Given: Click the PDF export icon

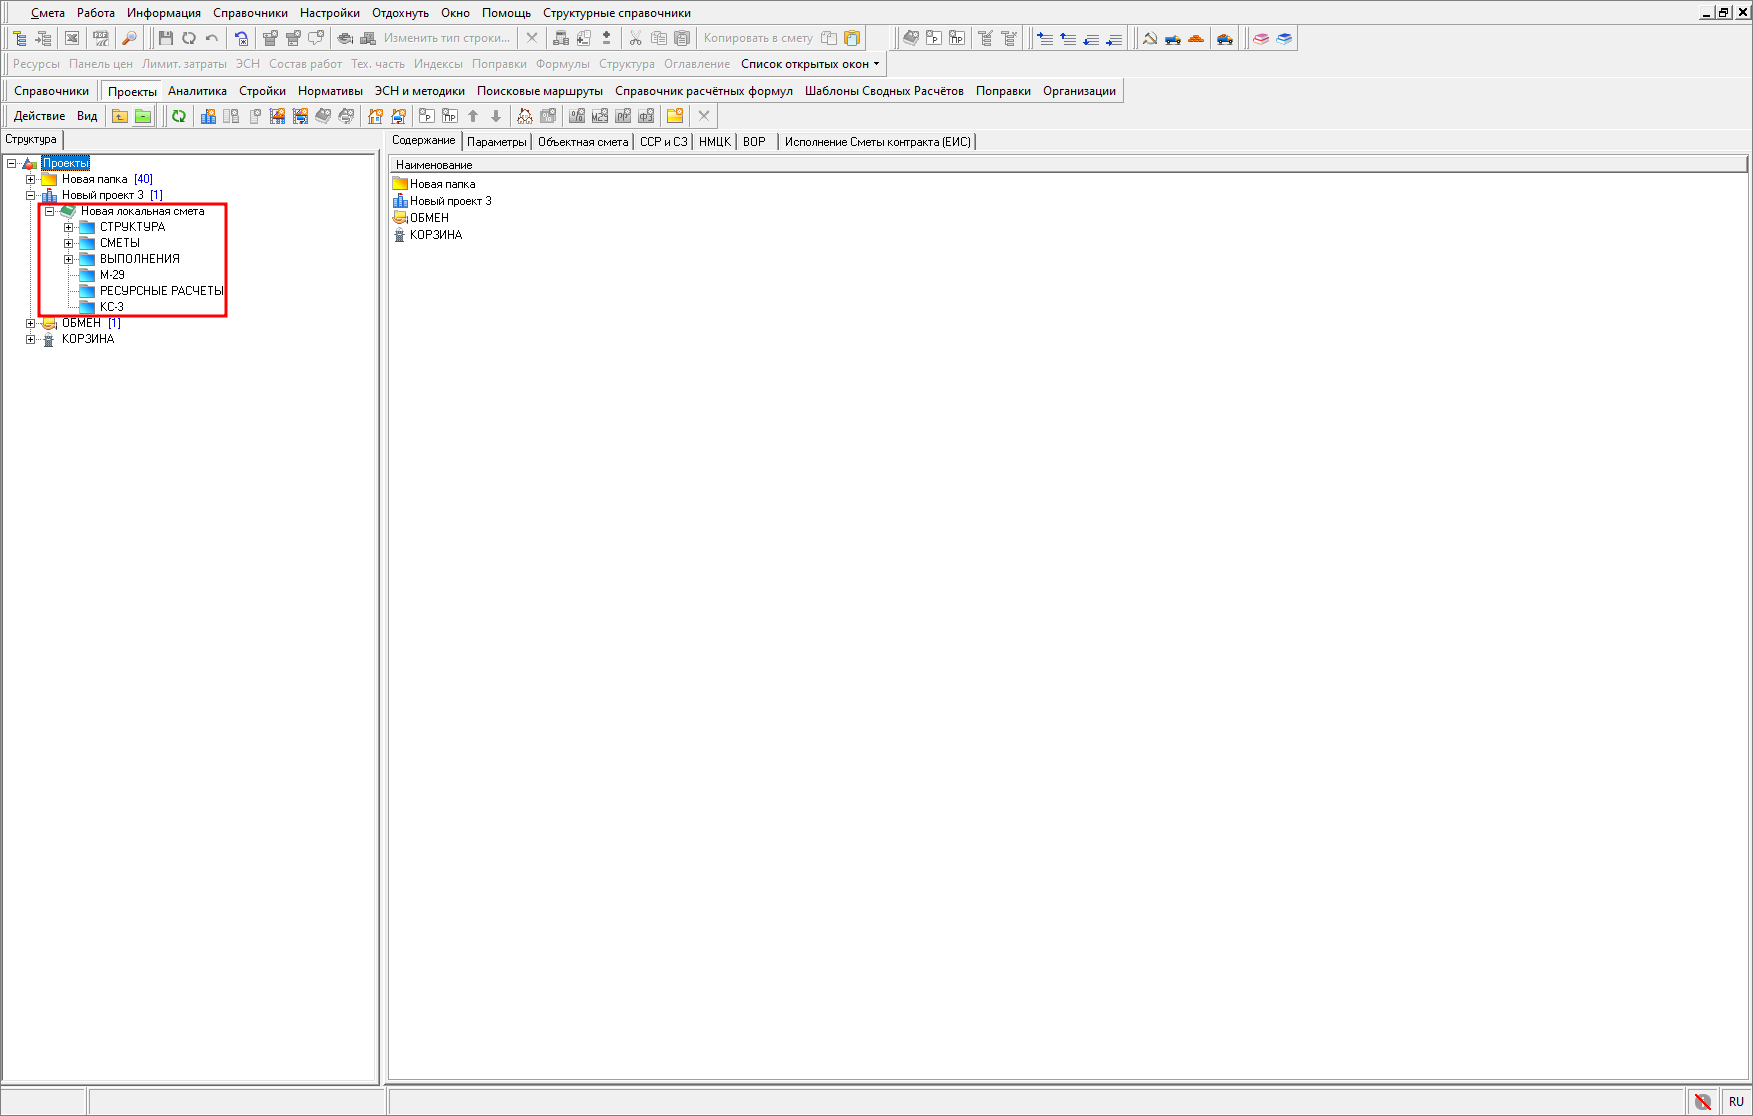Looking at the screenshot, I should click(x=101, y=38).
